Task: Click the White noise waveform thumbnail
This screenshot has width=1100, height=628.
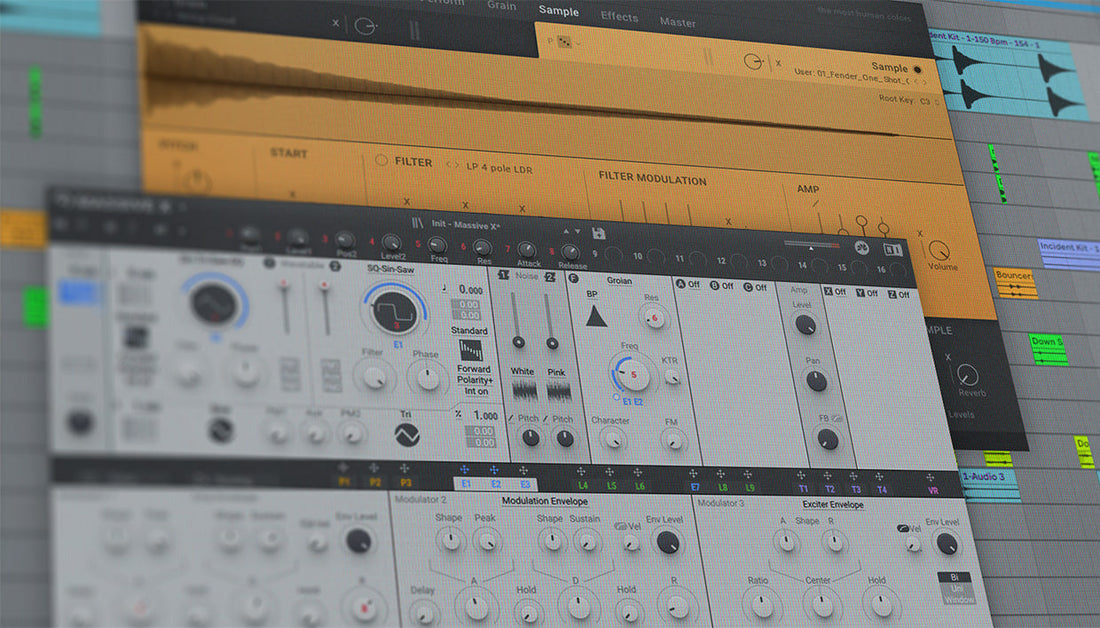Action: pos(523,390)
